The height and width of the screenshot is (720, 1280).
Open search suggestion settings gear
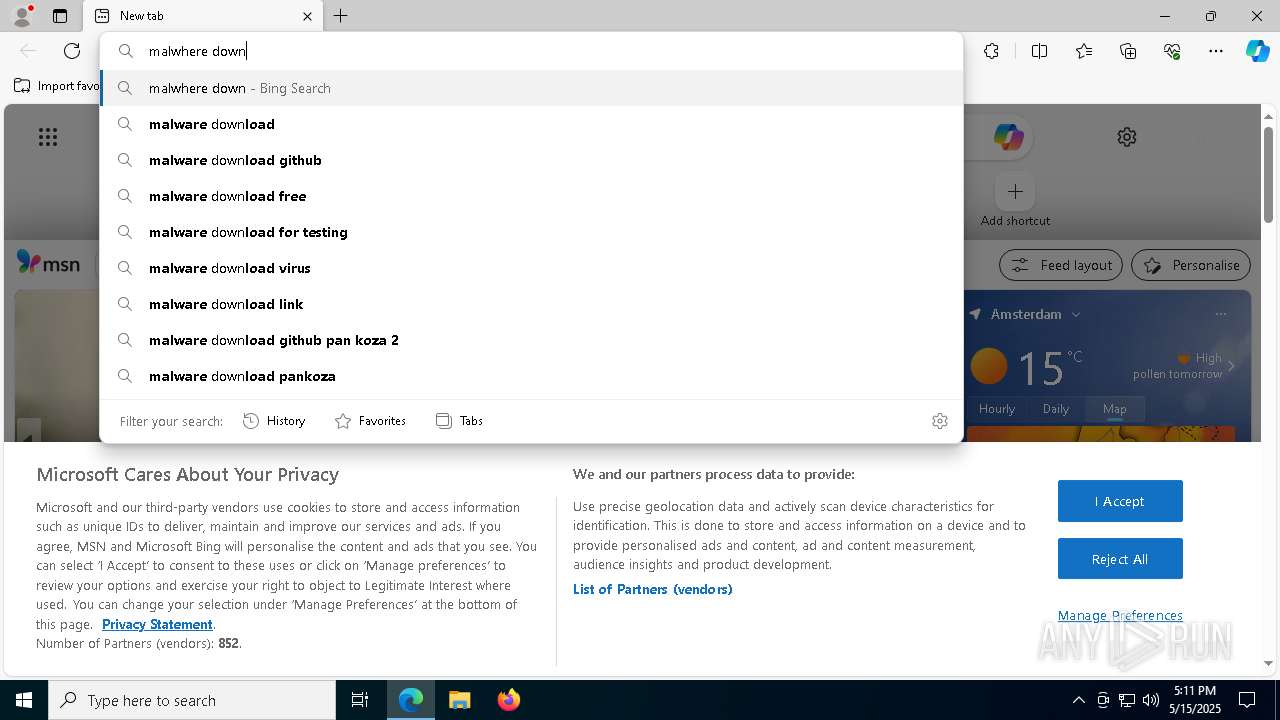tap(939, 421)
